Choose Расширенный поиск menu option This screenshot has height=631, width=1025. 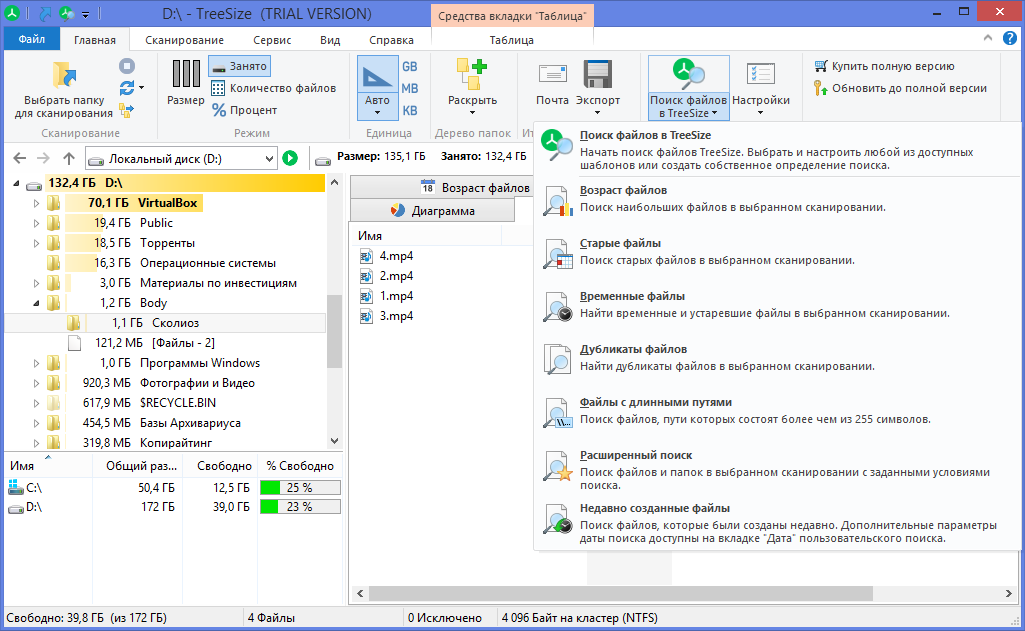tap(778, 469)
